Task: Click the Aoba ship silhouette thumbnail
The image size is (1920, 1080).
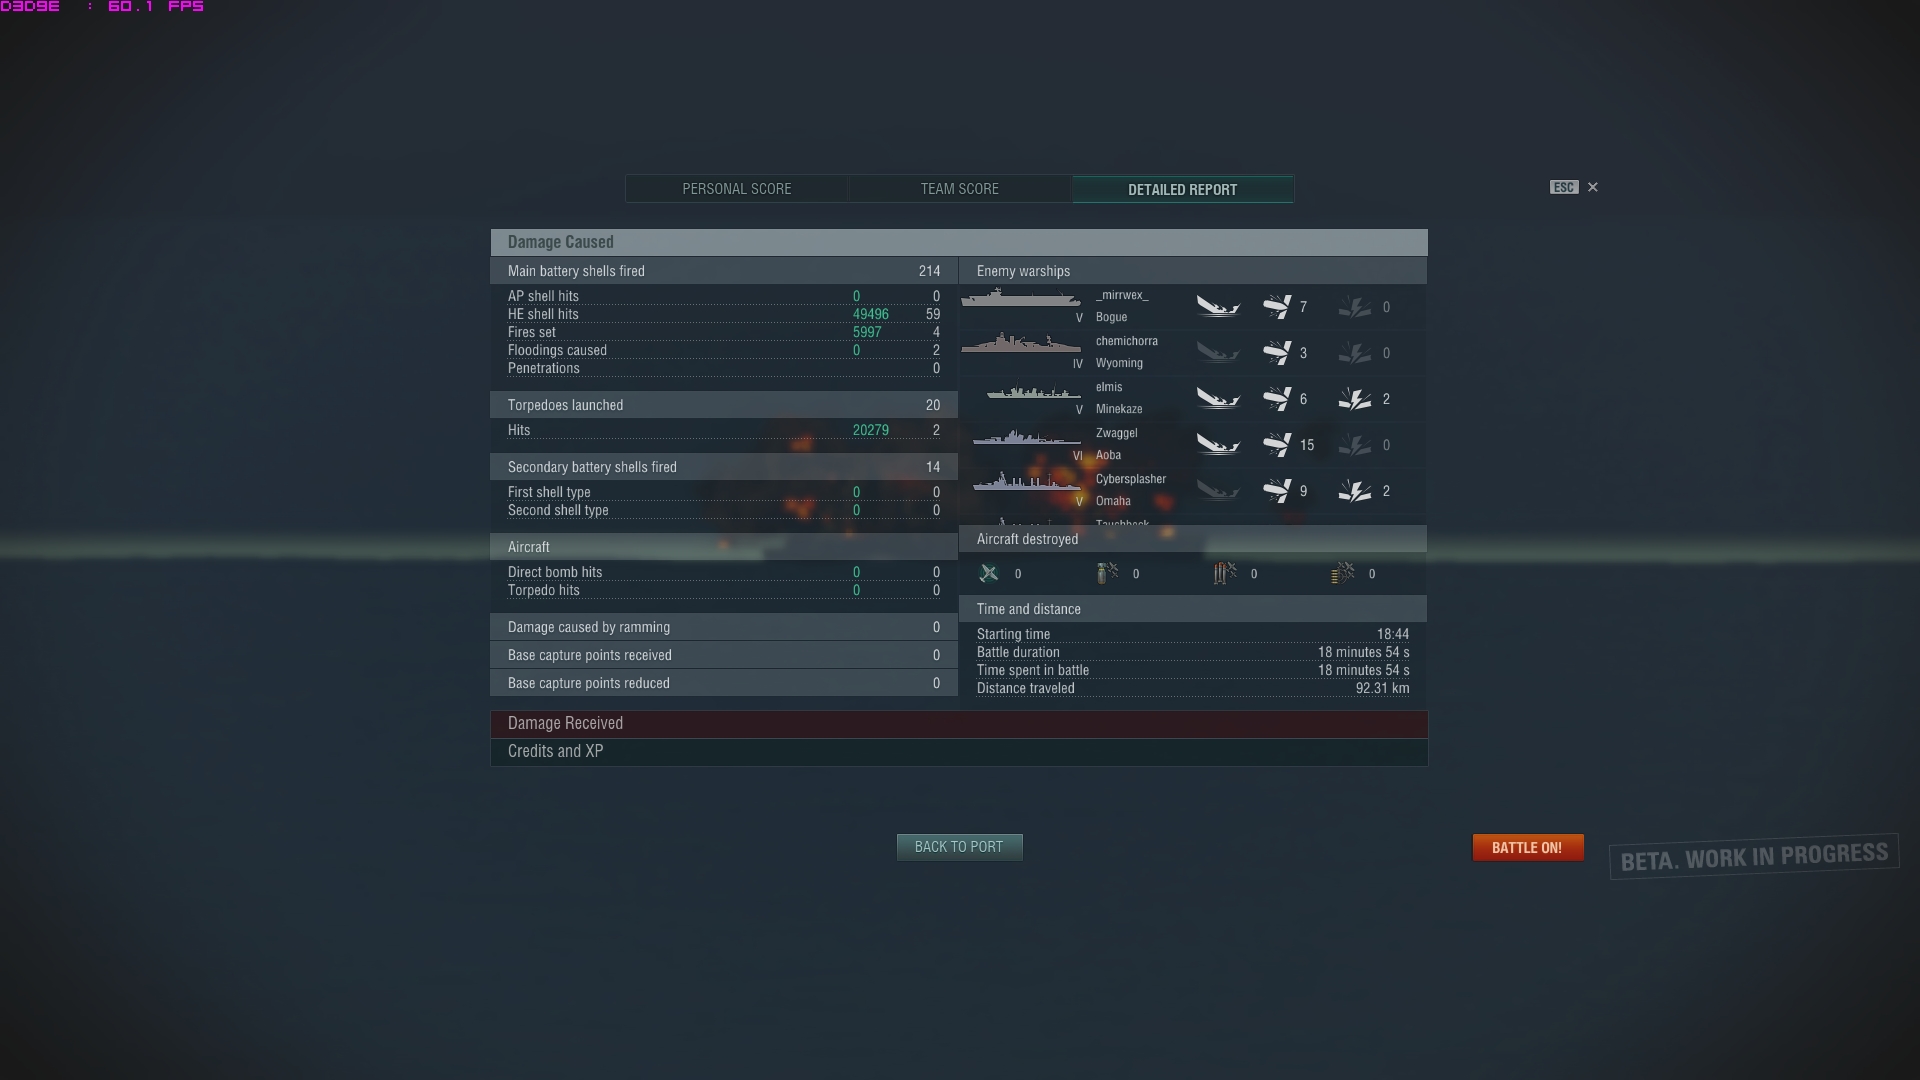Action: [1026, 438]
